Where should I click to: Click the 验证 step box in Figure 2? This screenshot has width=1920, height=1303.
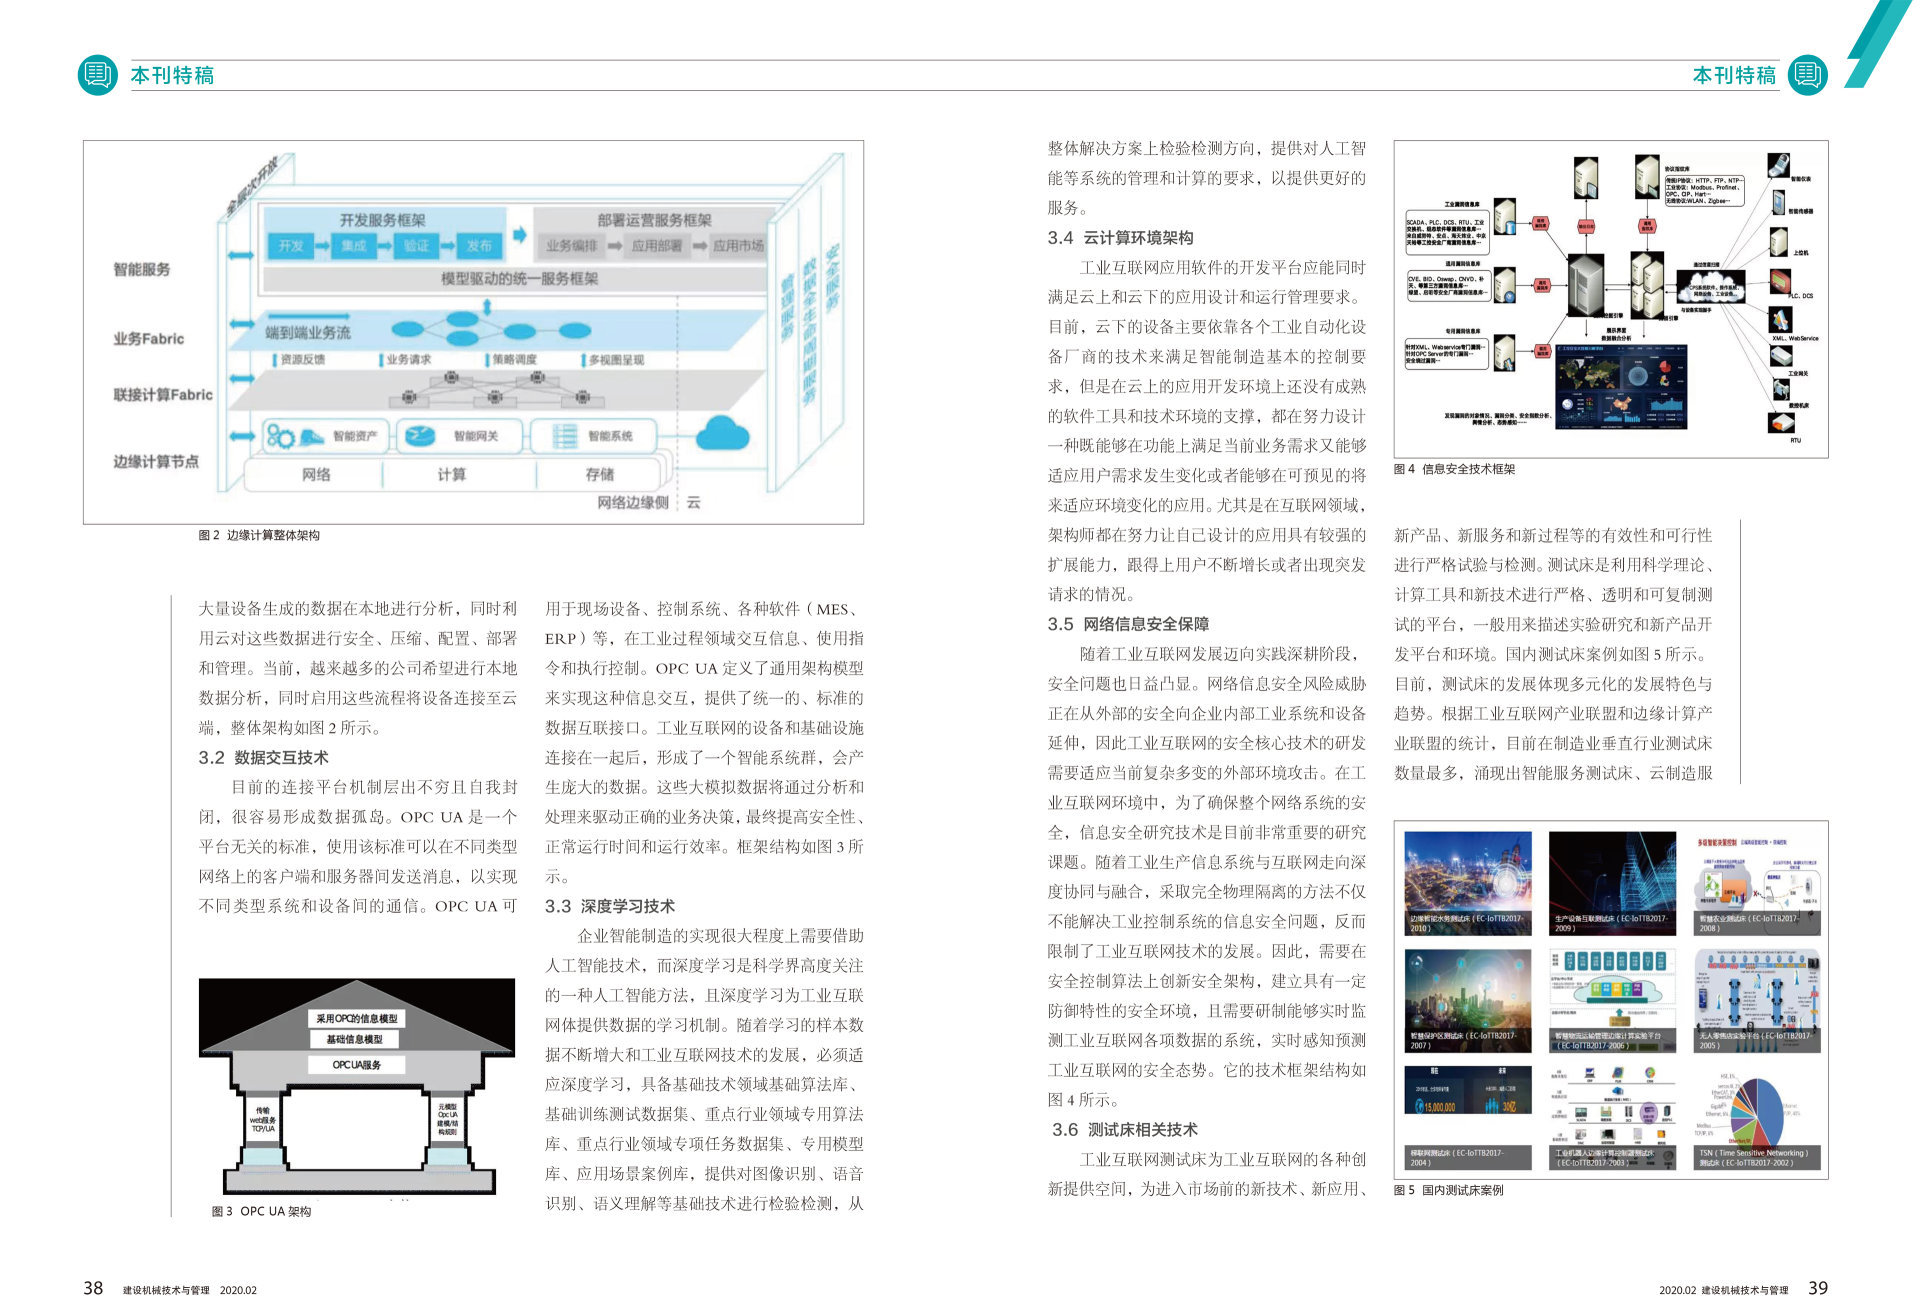click(416, 245)
